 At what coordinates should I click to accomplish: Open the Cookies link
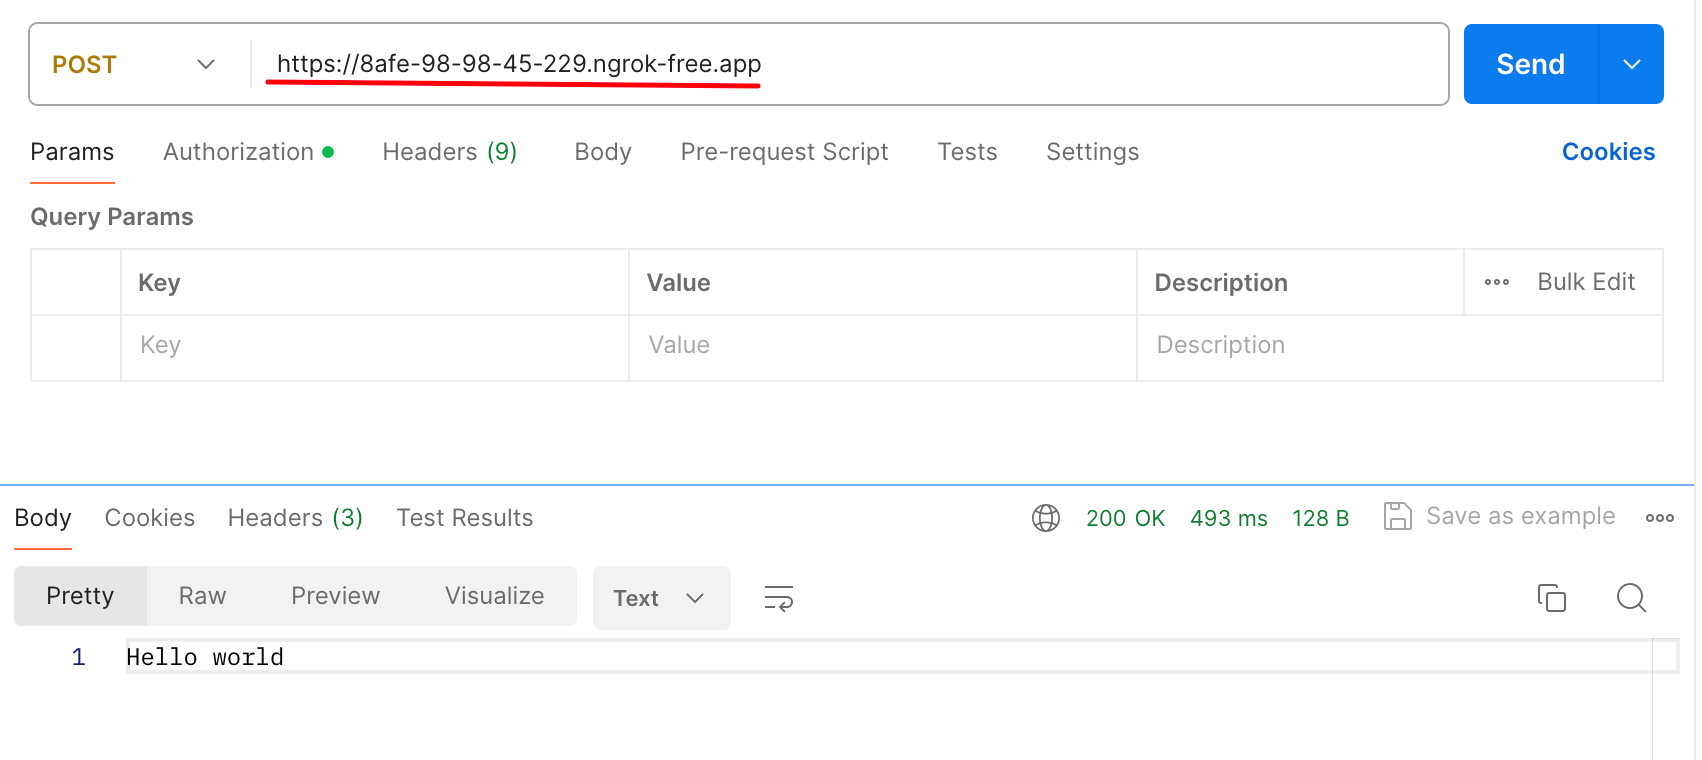click(x=1608, y=152)
